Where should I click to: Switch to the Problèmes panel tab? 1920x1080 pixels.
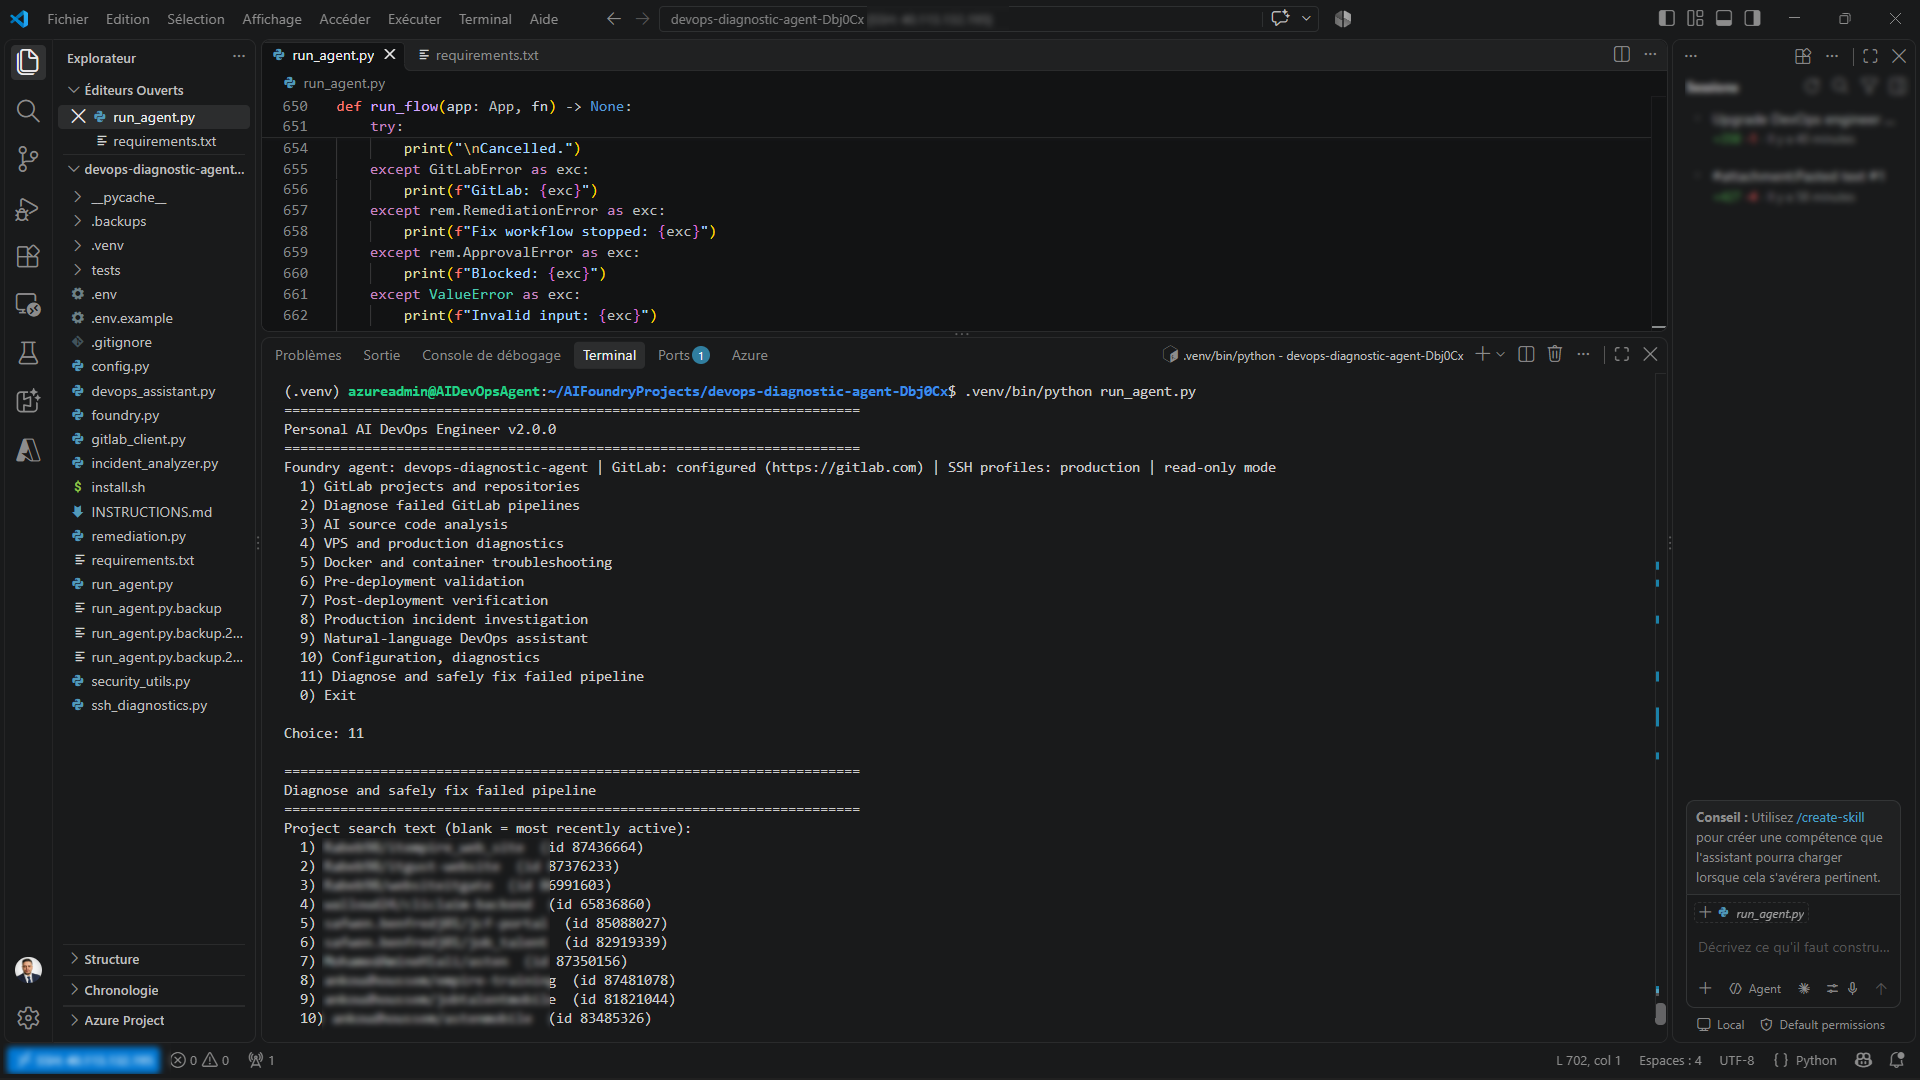pos(308,355)
